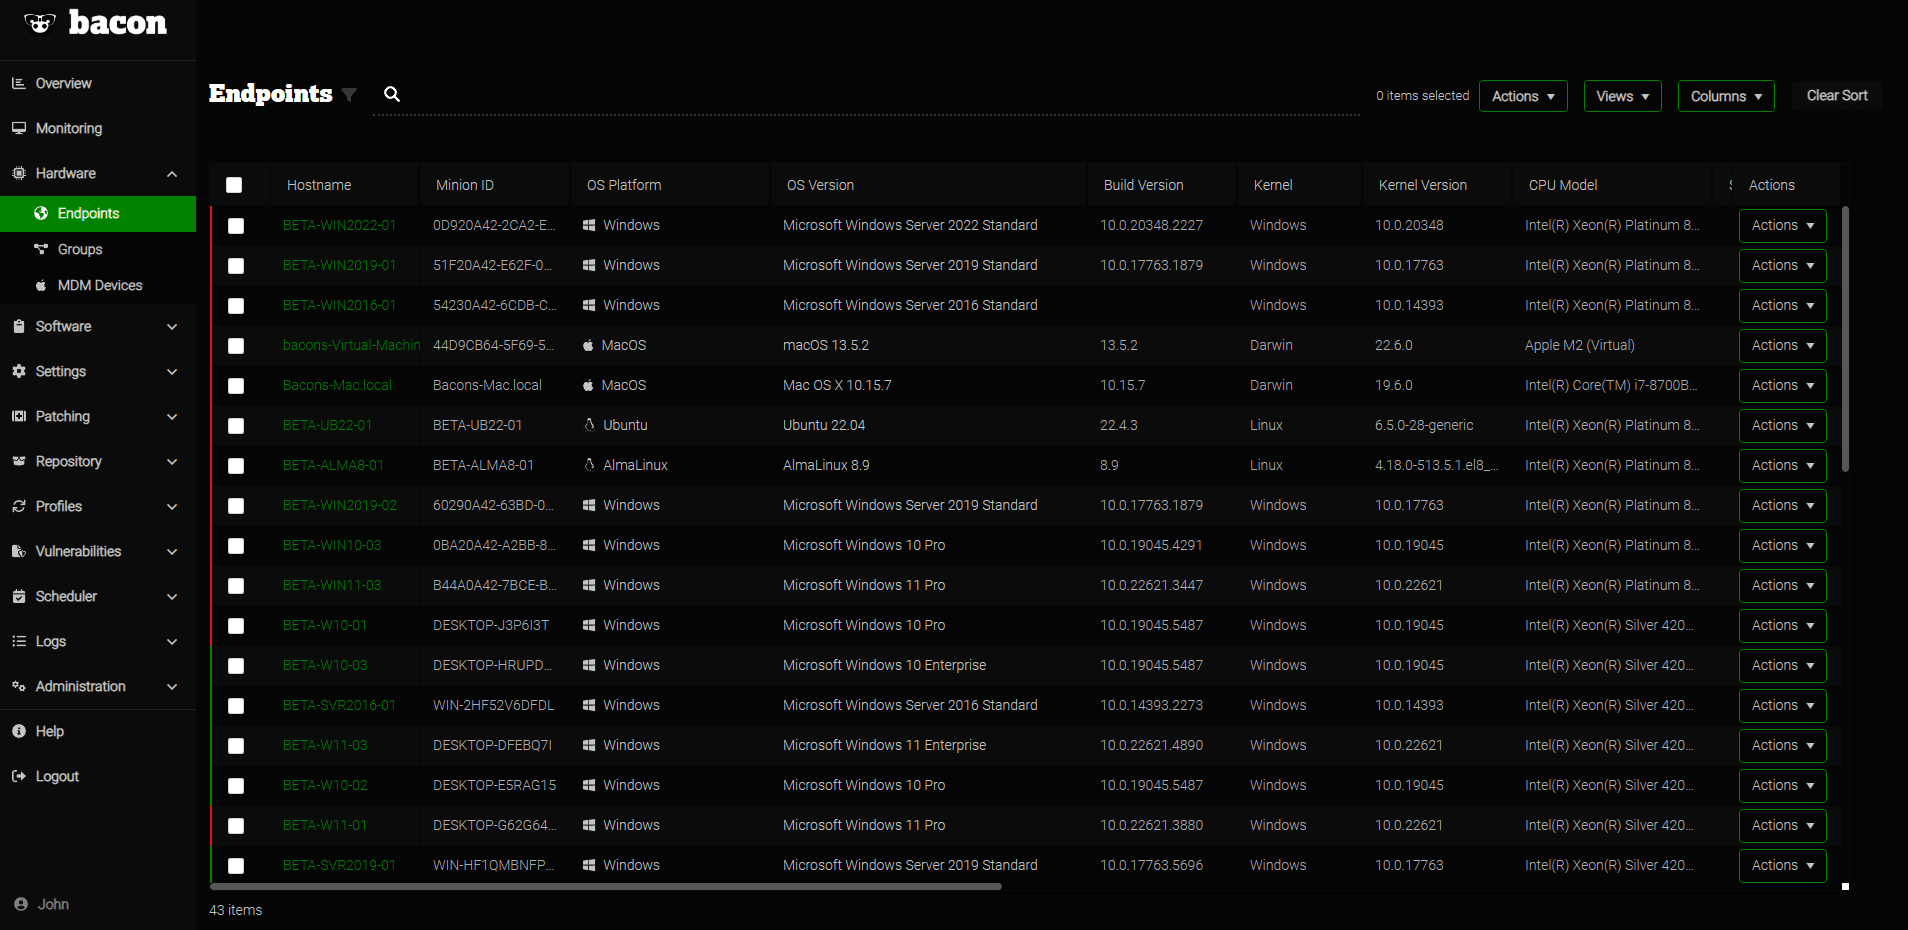Click the Linux penguin icon in BETA-UB22-01 row

pos(589,425)
